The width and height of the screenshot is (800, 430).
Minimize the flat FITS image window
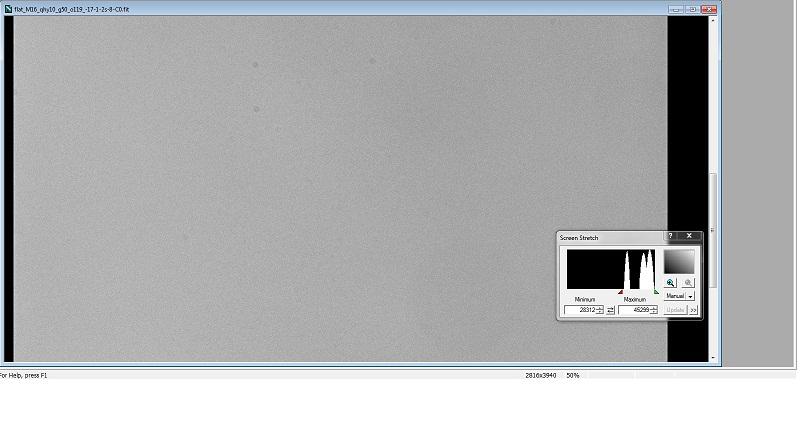click(x=676, y=9)
